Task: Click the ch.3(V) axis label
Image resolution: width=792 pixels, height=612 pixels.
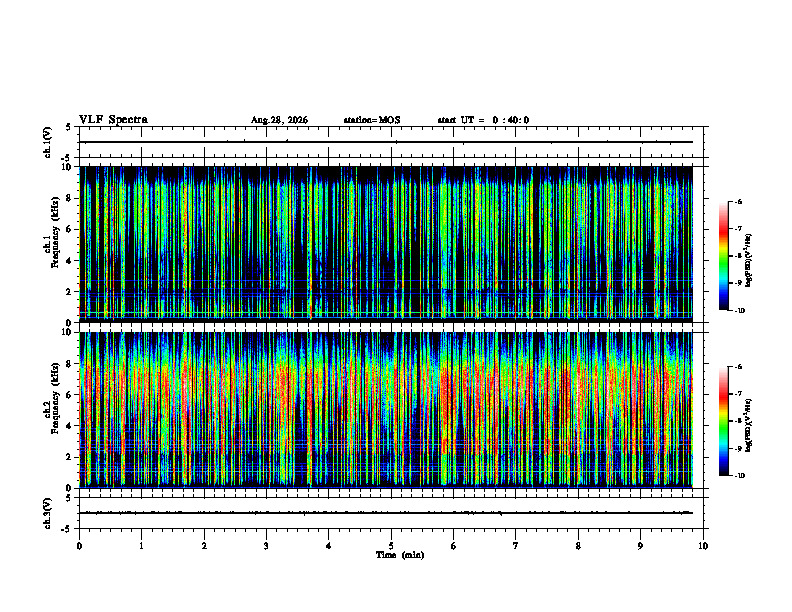Action: [x=48, y=513]
